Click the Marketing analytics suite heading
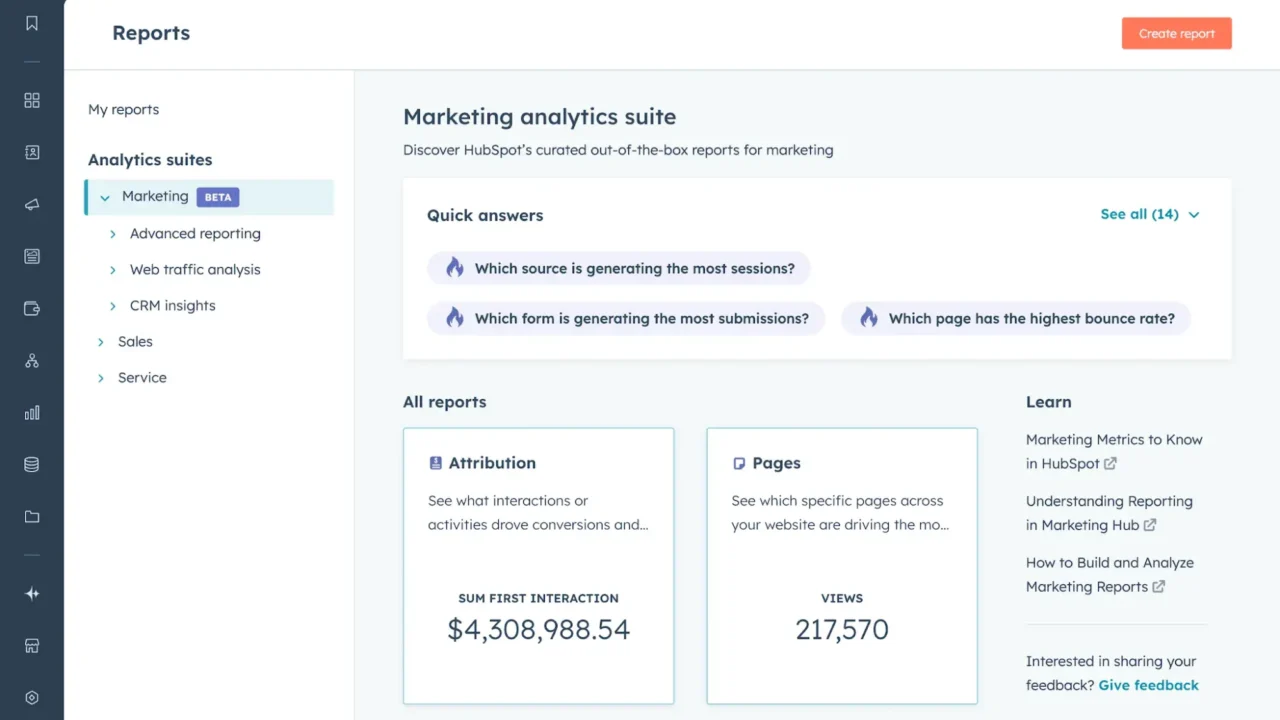 540,117
